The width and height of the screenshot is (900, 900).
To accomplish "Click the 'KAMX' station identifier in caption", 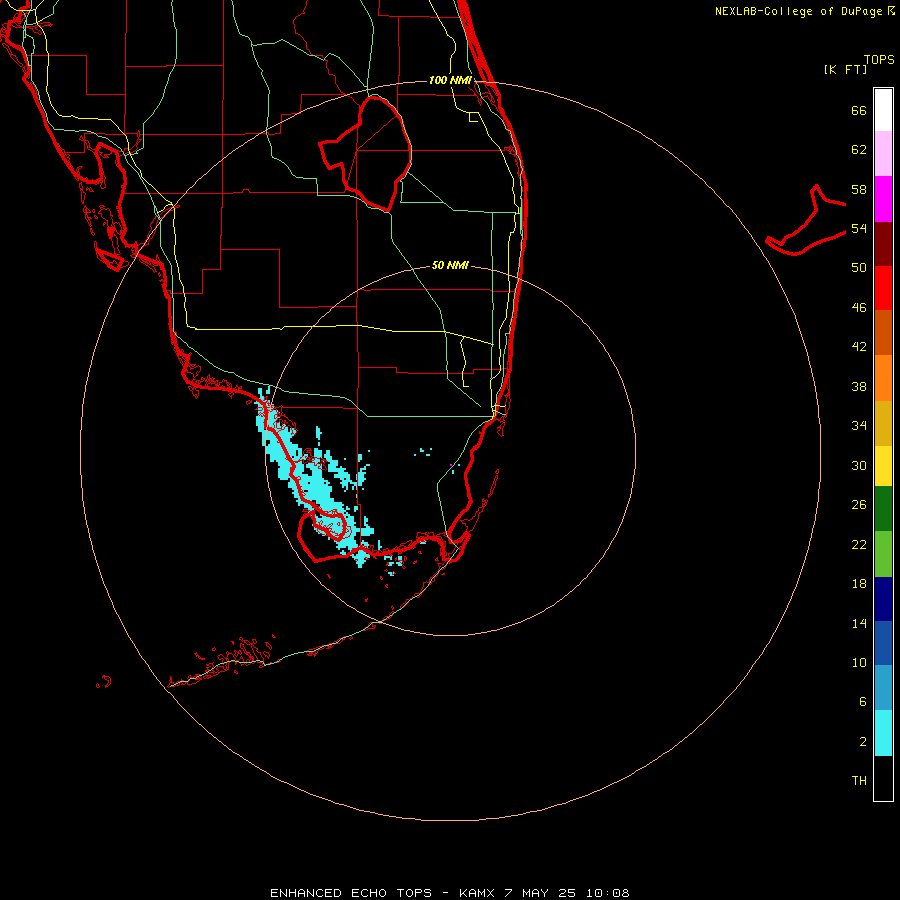I will click(478, 893).
